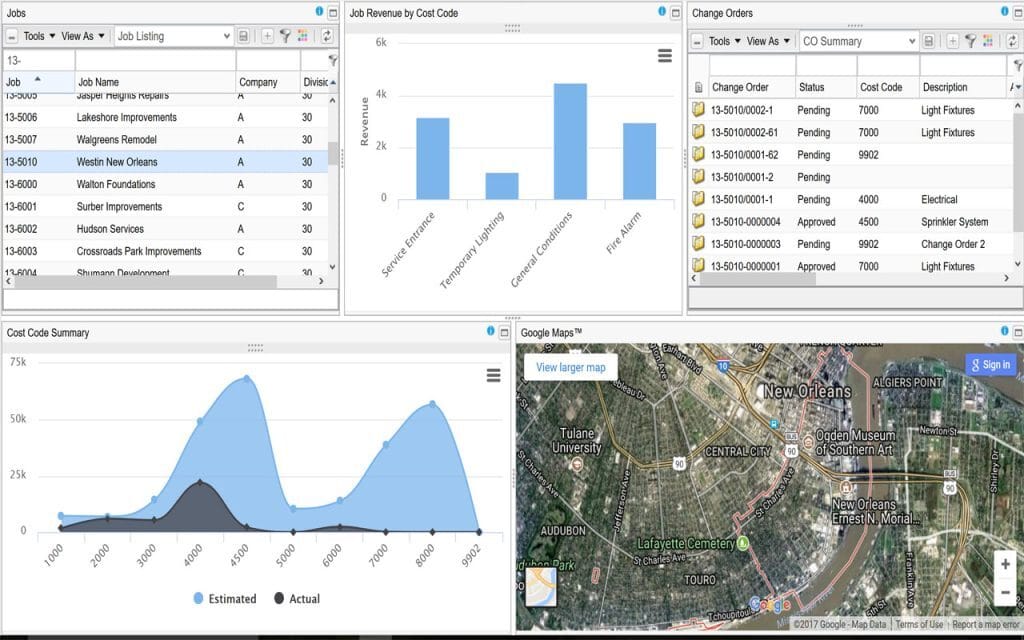Screen dimensions: 1024x640
Task: Open the Job Listing view dropdown
Action: 174,36
